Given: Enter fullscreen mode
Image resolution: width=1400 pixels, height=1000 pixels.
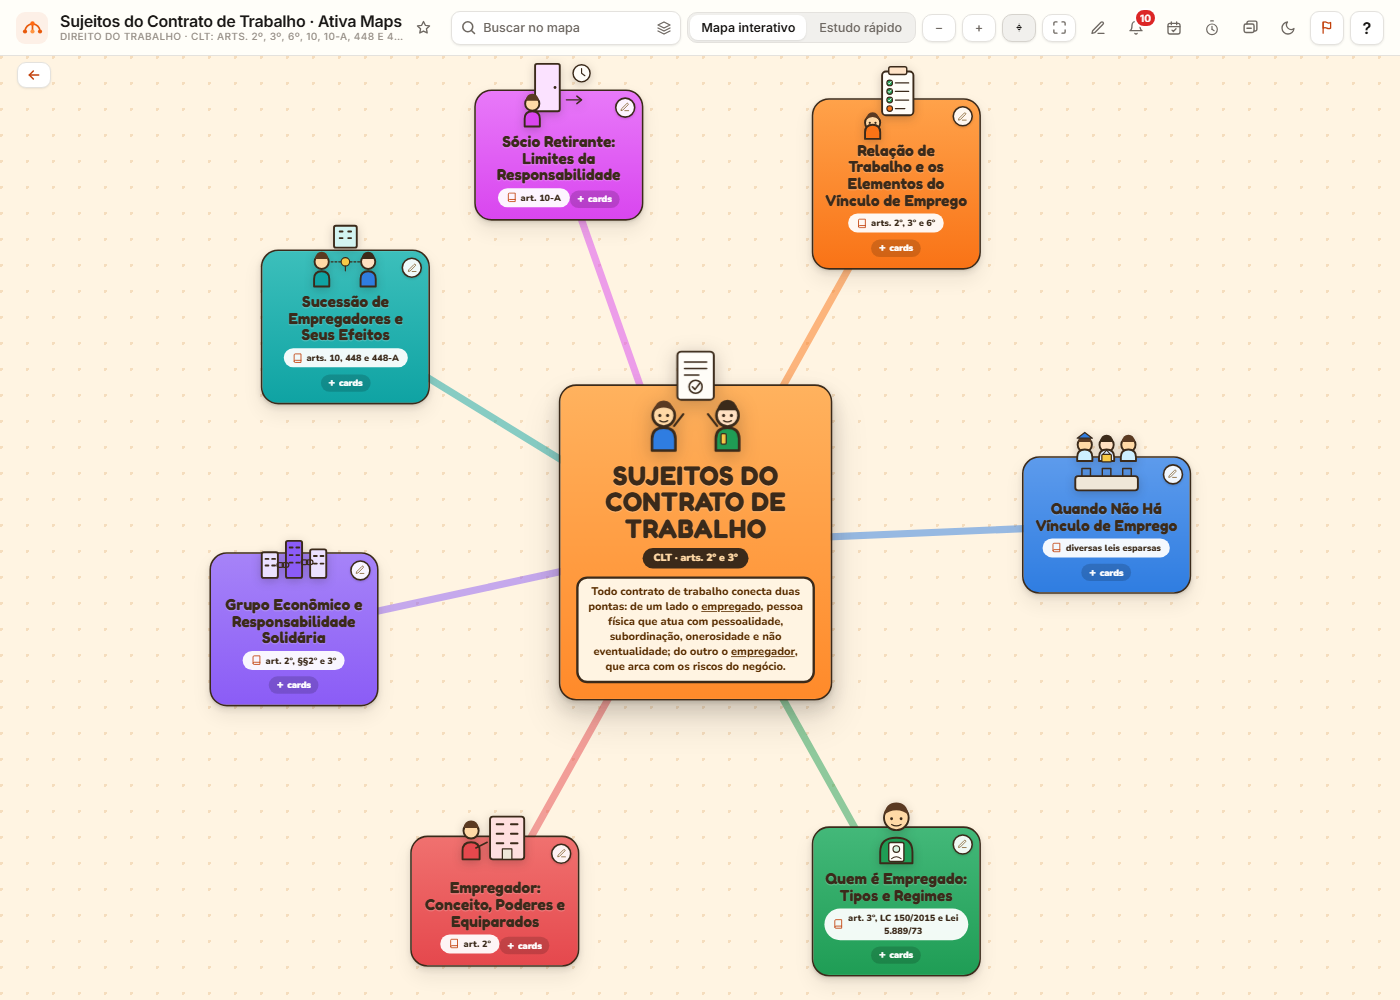Looking at the screenshot, I should (1059, 28).
